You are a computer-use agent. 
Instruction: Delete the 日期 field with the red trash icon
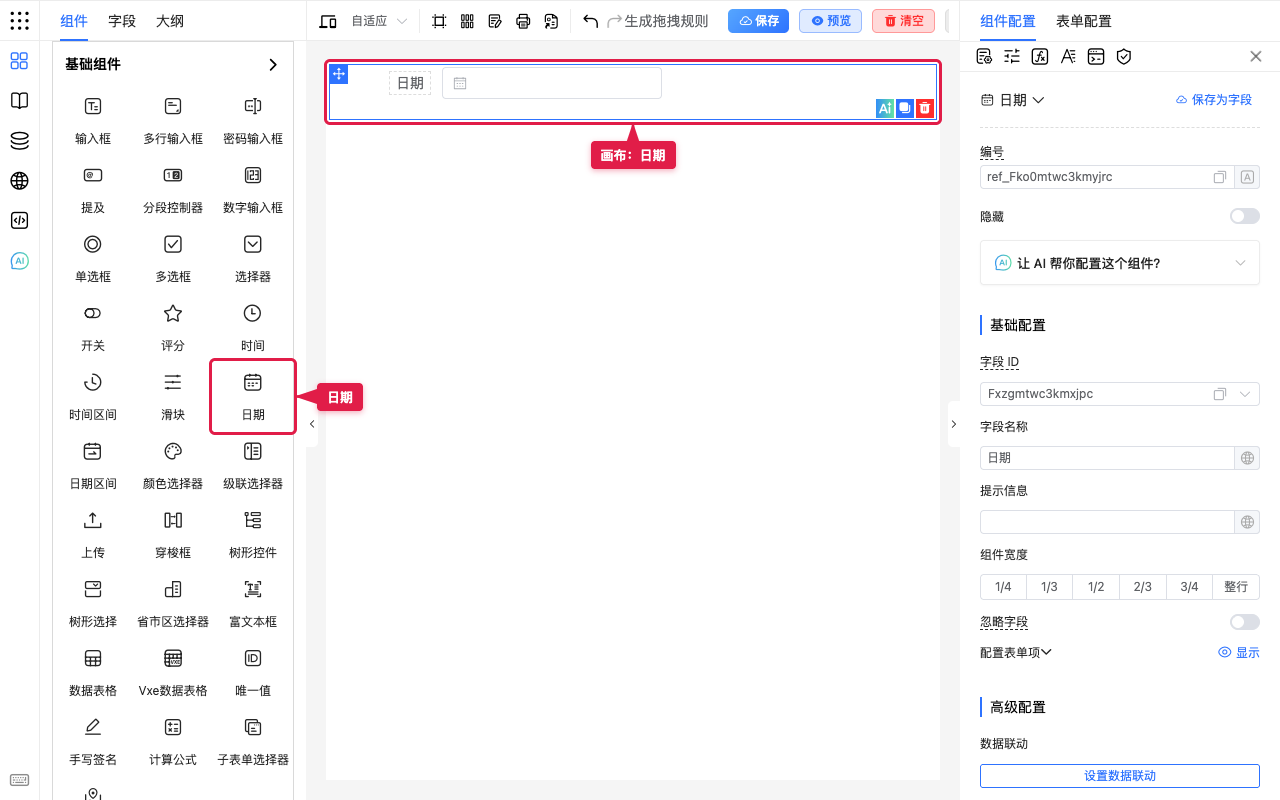tap(925, 108)
